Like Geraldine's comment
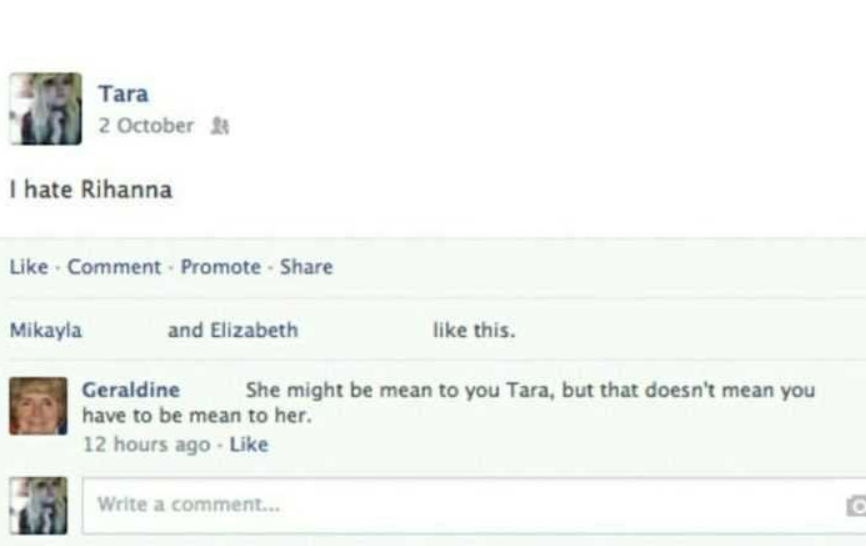This screenshot has width=866, height=546. pyautogui.click(x=249, y=444)
